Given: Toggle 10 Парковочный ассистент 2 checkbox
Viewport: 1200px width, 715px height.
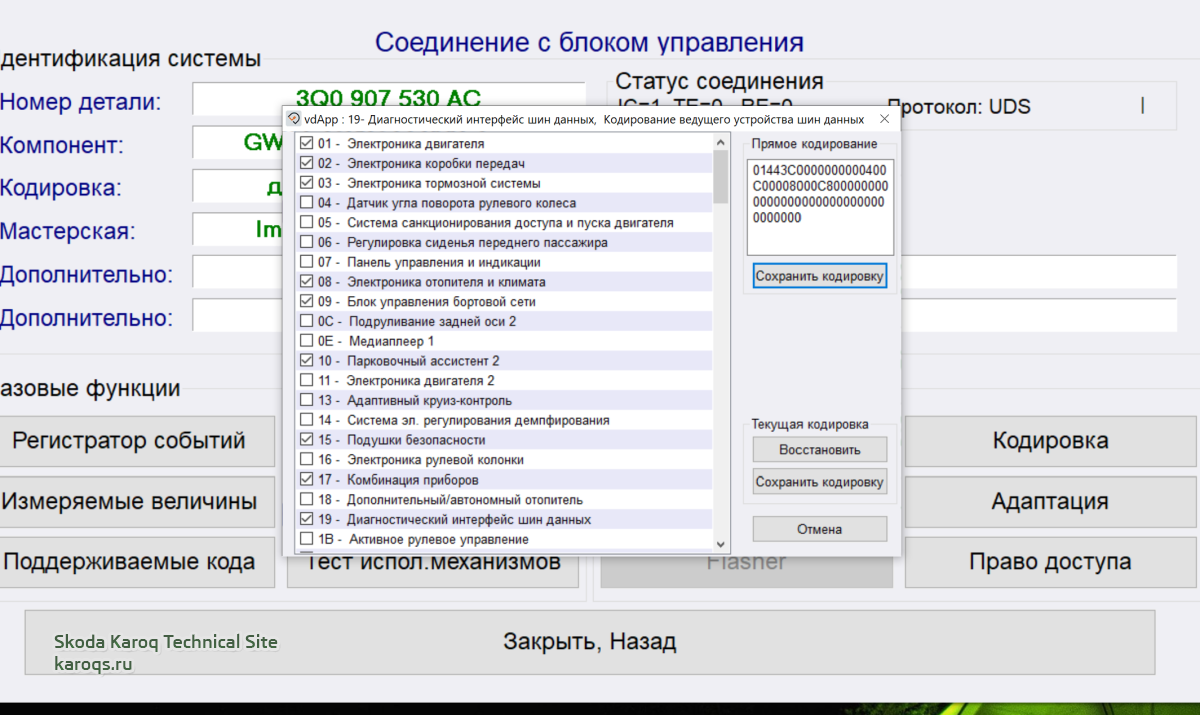Looking at the screenshot, I should (x=307, y=361).
